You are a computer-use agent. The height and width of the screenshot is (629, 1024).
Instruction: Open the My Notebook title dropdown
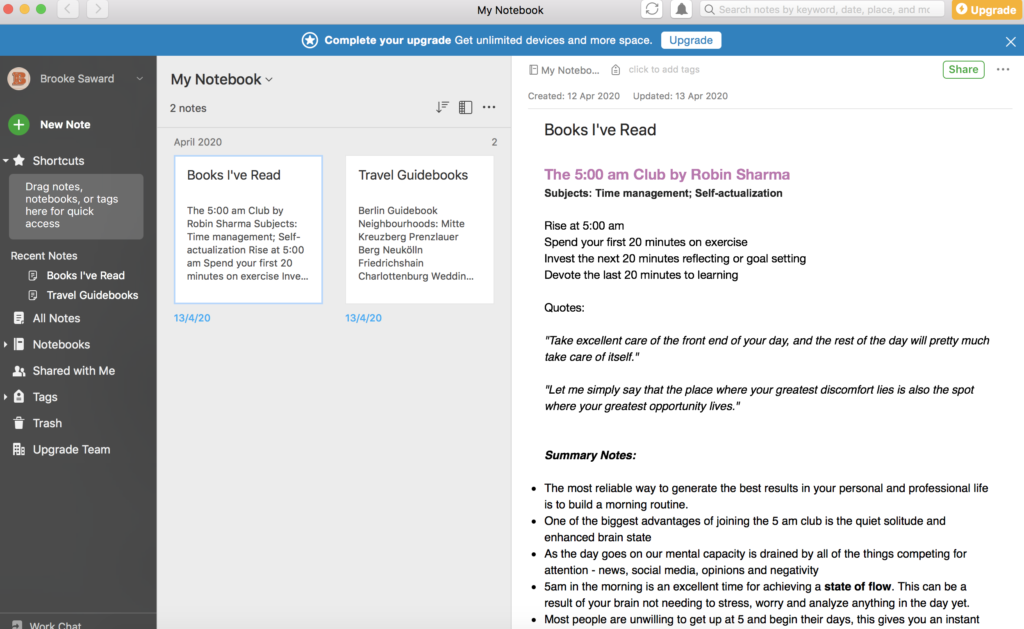coord(222,79)
